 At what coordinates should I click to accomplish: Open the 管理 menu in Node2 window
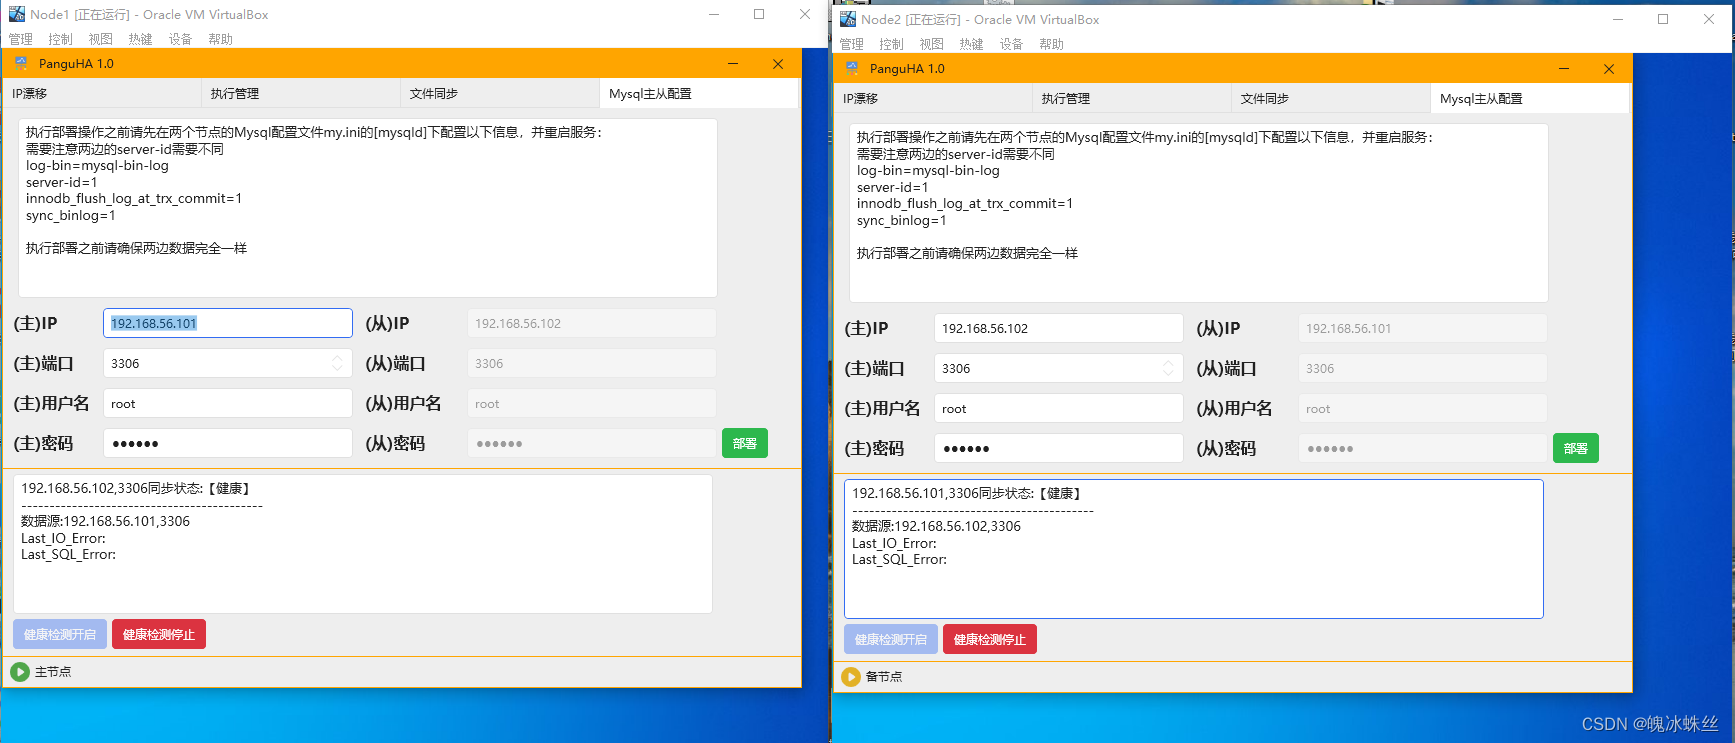click(852, 44)
